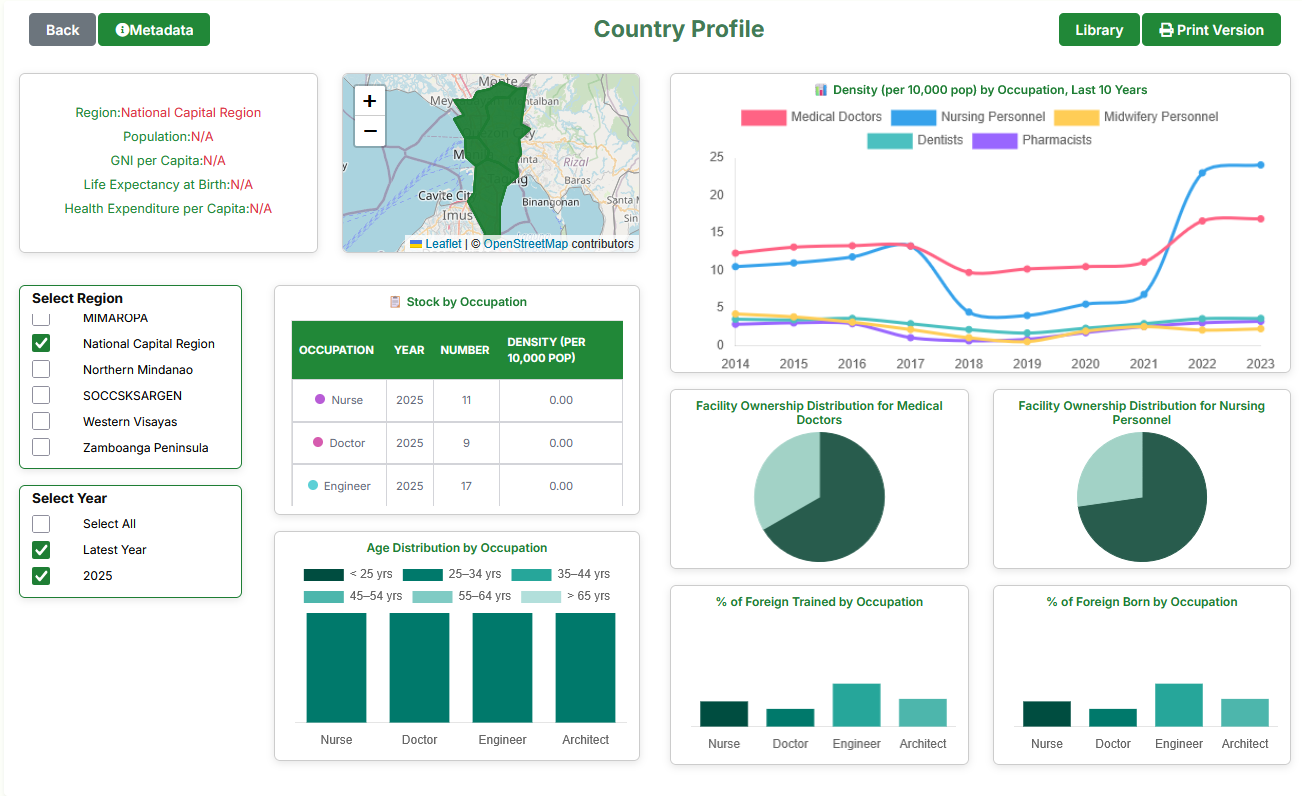This screenshot has width=1302, height=796.
Task: Select the Engineer row in stock table
Action: pyautogui.click(x=457, y=486)
